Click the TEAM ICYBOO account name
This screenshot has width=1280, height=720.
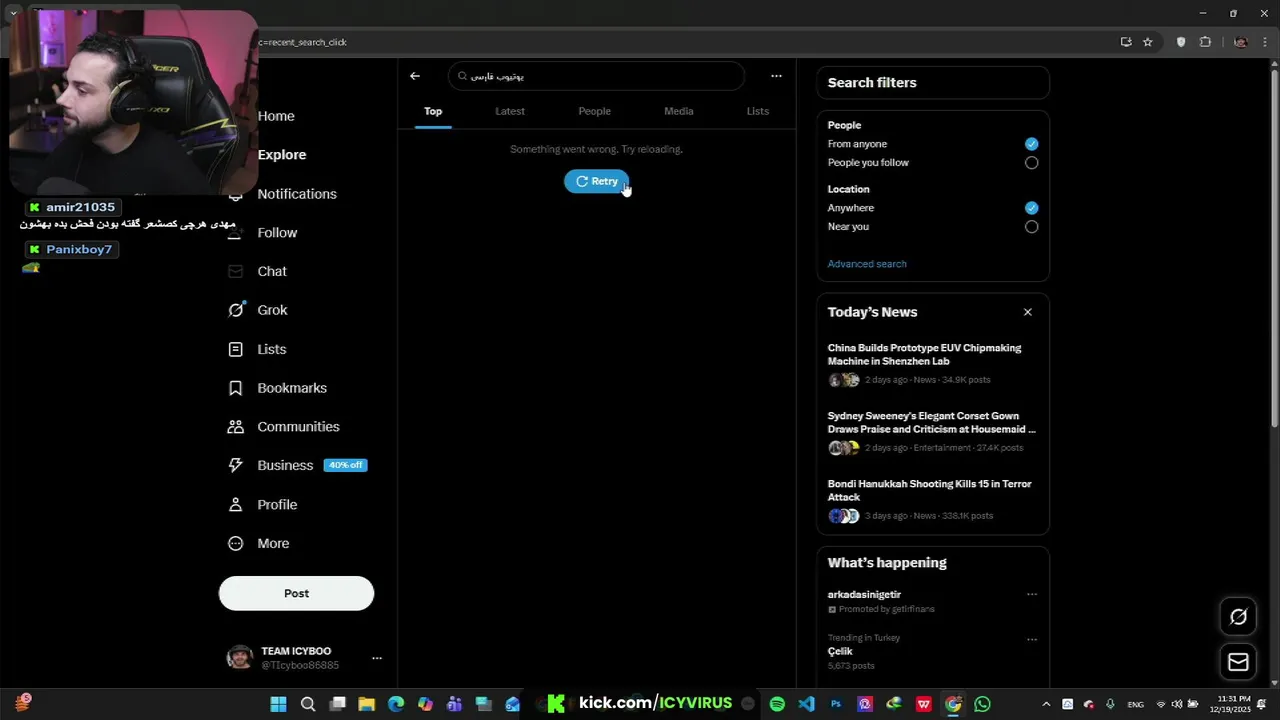296,651
